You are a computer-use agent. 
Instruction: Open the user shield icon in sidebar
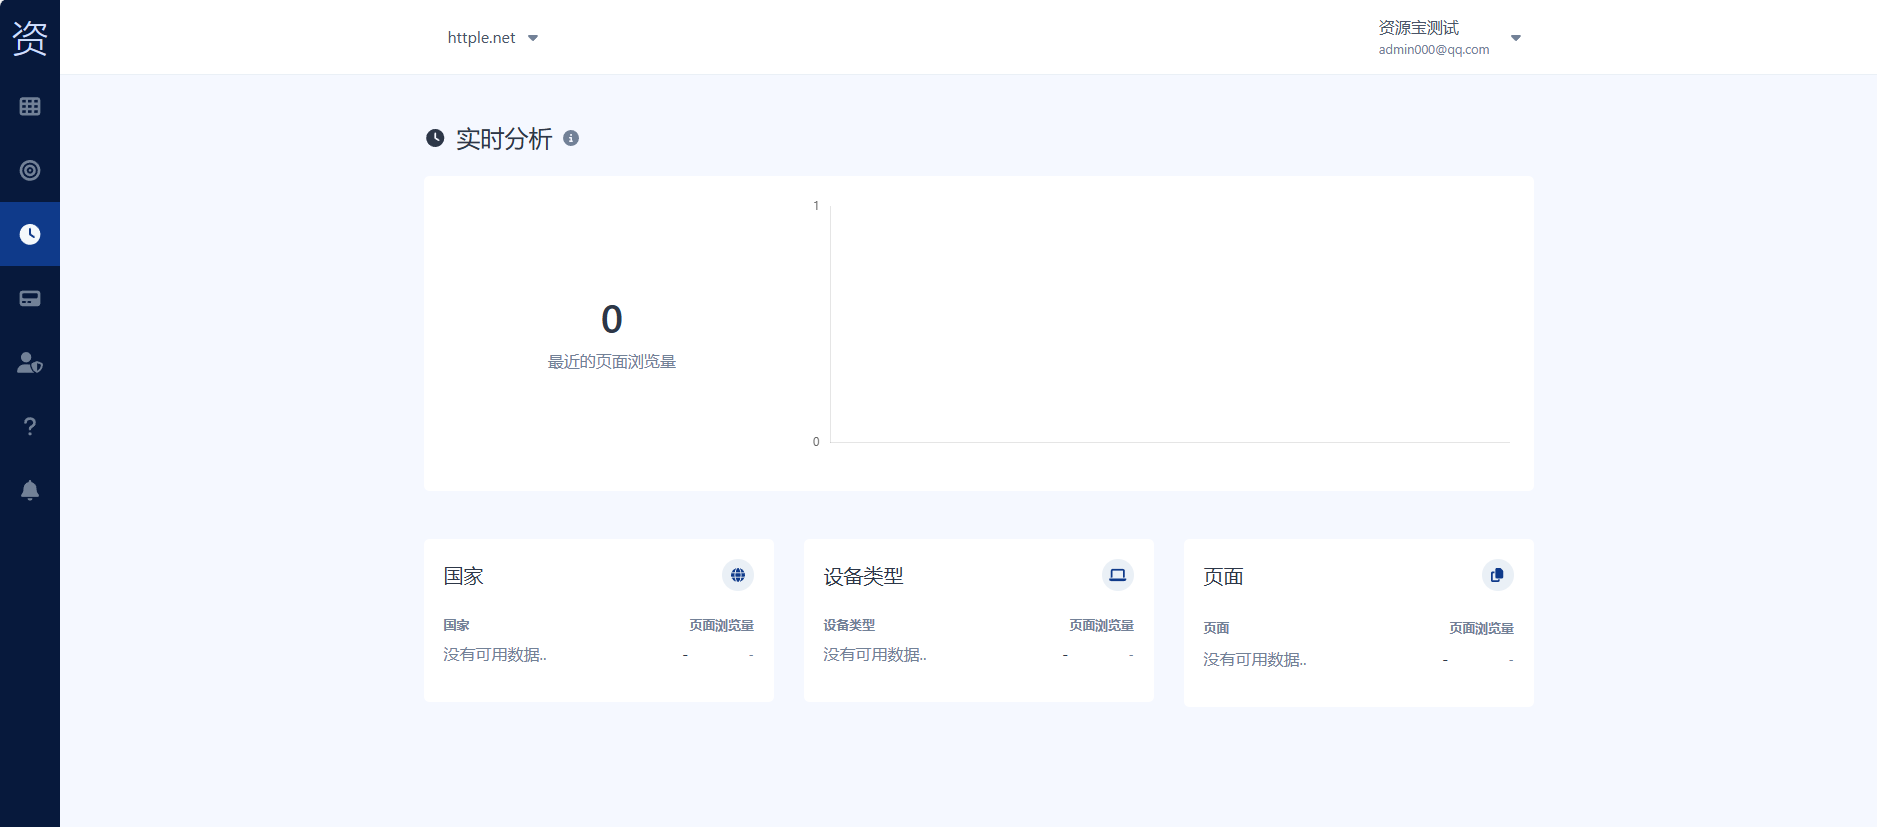tap(30, 362)
